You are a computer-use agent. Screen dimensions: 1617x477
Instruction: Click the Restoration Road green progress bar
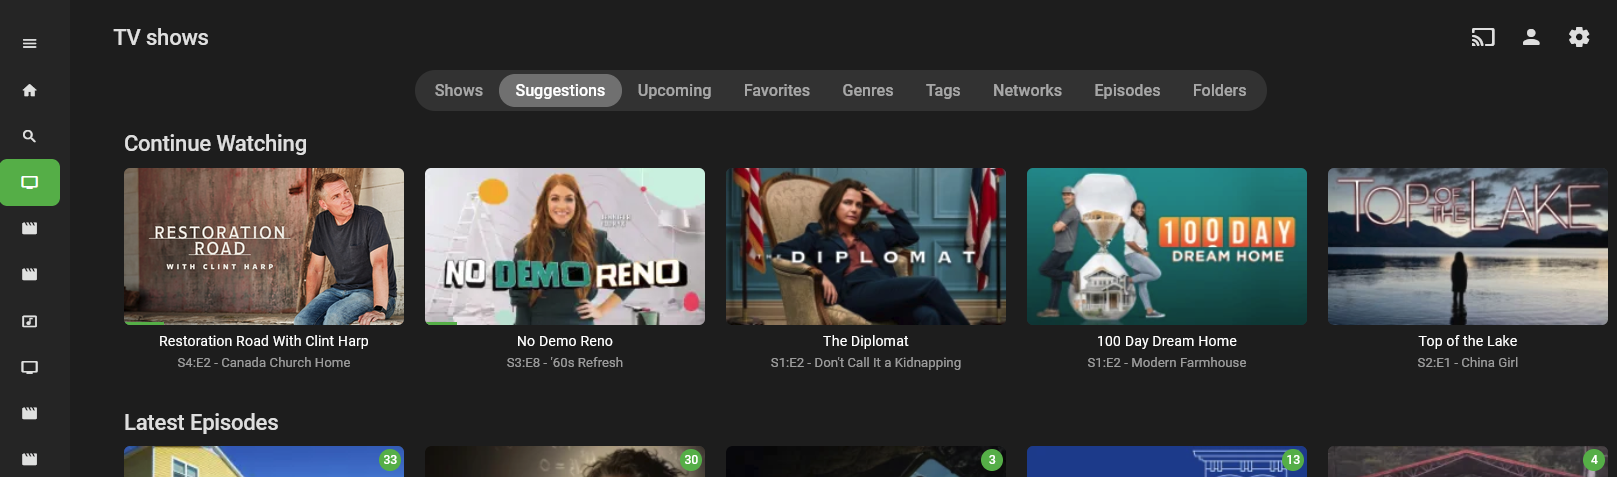(144, 323)
